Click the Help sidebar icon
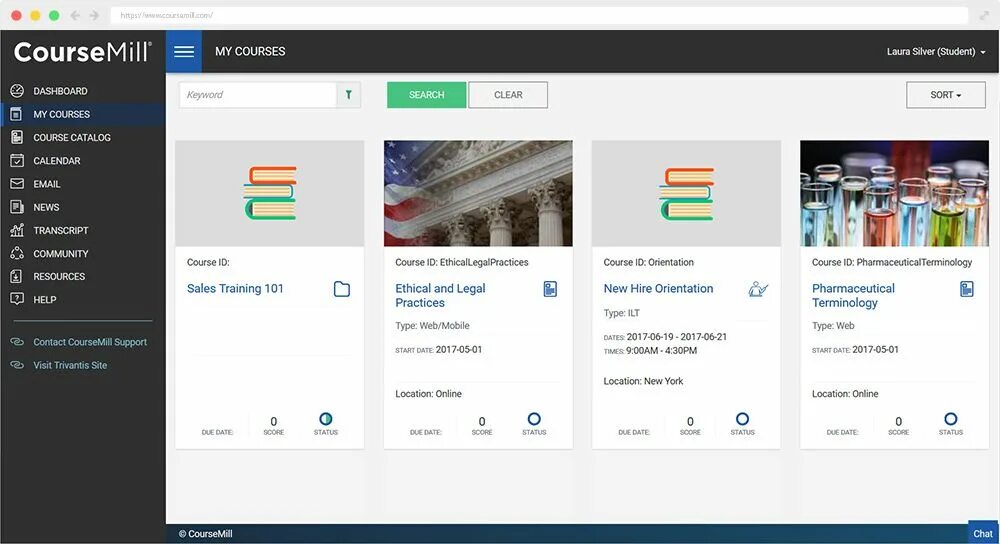The image size is (1000, 544). coord(17,299)
